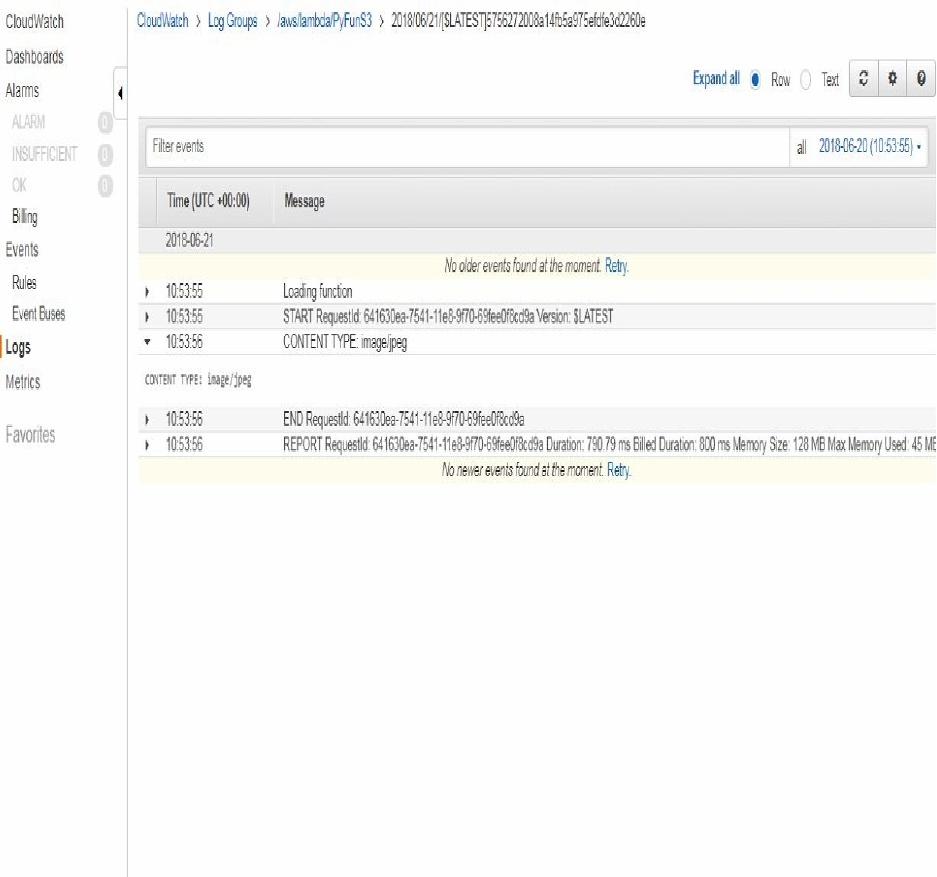Select the Row view radio button

(x=755, y=79)
